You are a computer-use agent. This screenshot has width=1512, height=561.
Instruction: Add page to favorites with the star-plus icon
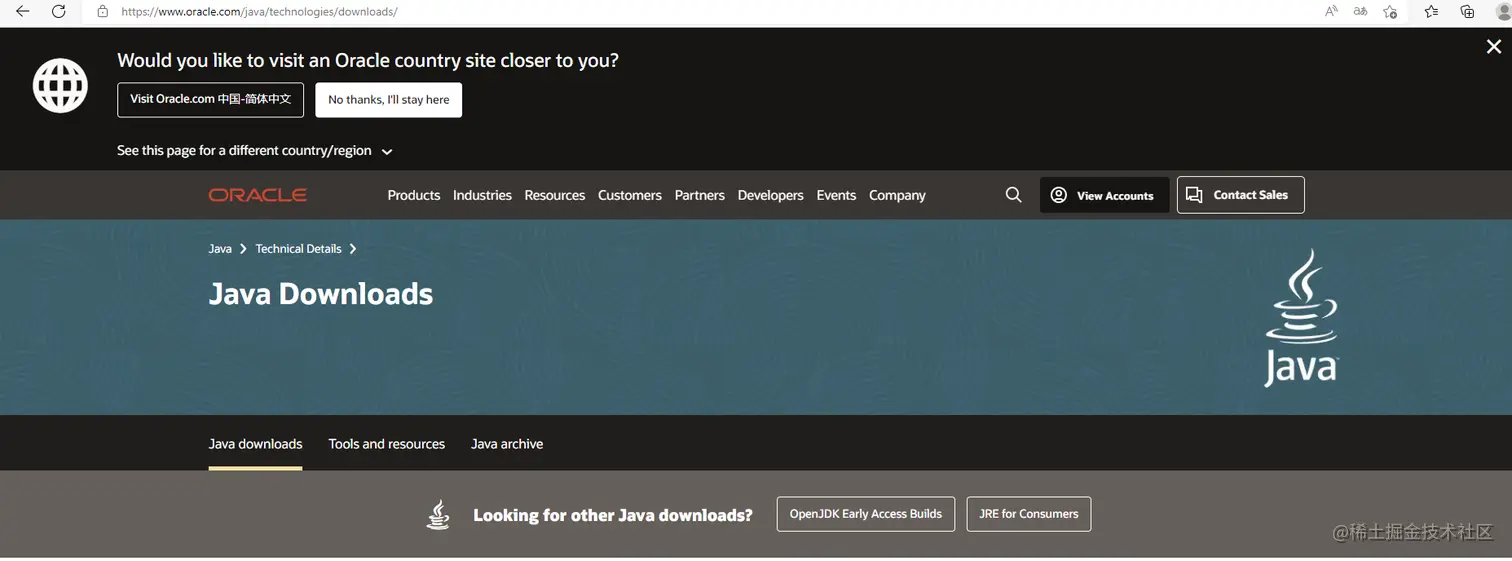click(1390, 11)
